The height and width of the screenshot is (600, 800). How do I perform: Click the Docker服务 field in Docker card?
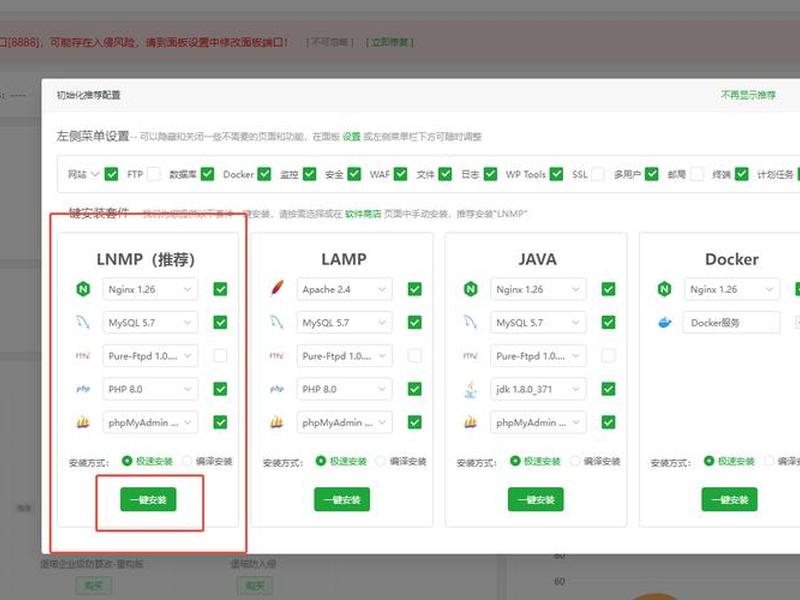tap(732, 322)
